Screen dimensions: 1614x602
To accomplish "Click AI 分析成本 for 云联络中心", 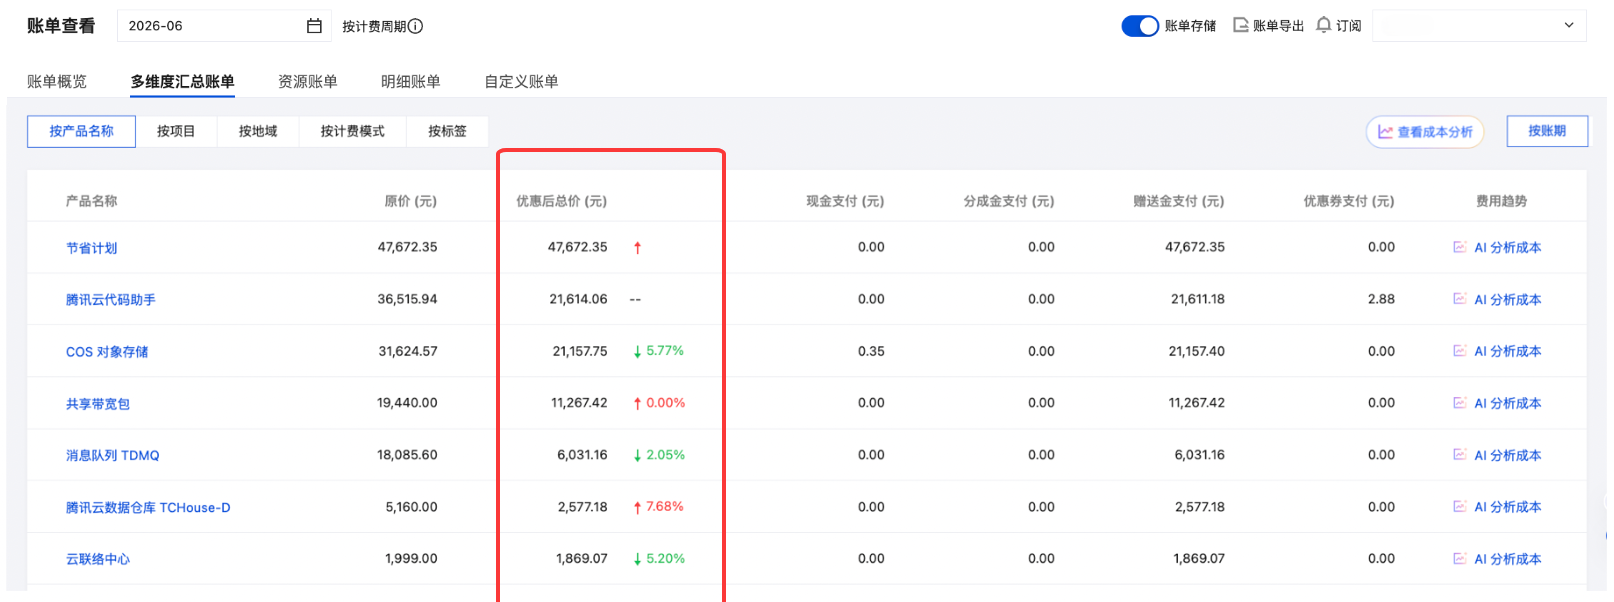I will tap(1508, 560).
